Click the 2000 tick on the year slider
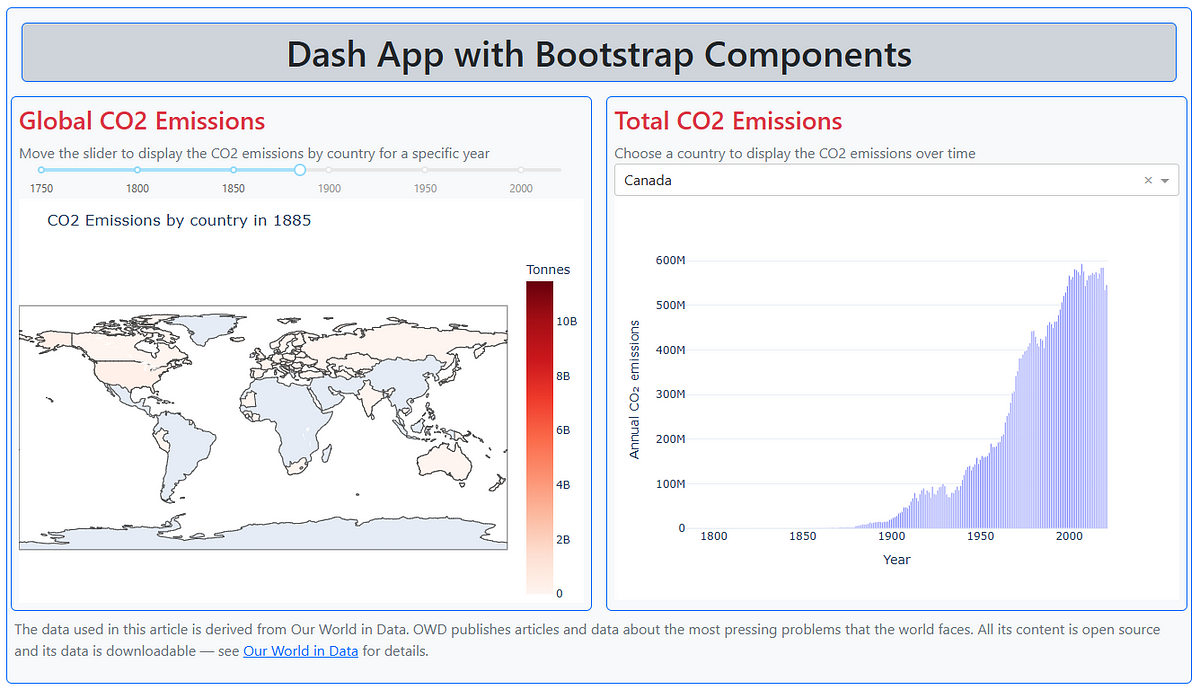 [520, 170]
